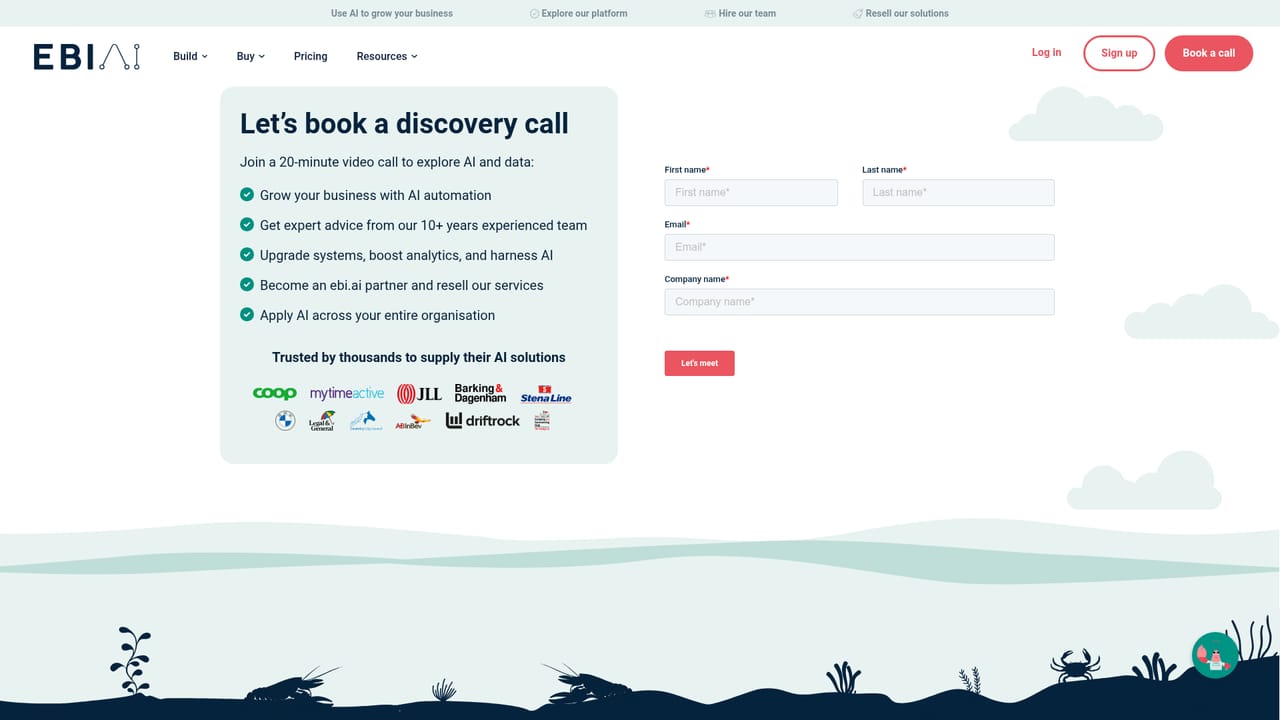Click the green coop logo
This screenshot has width=1280, height=720.
[x=274, y=394]
